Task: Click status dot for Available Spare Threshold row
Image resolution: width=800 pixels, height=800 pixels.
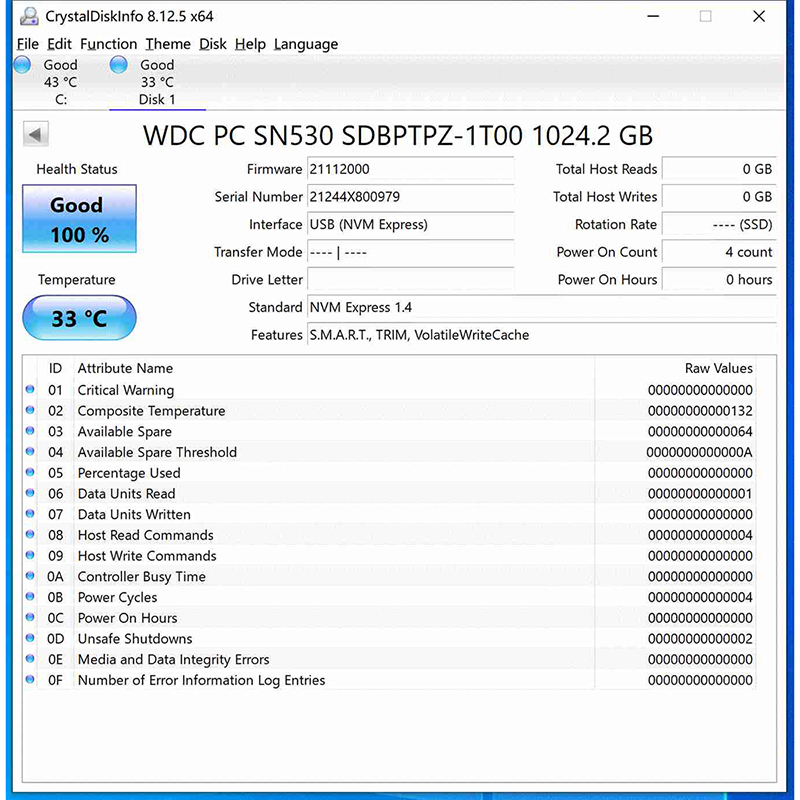Action: pyautogui.click(x=30, y=451)
